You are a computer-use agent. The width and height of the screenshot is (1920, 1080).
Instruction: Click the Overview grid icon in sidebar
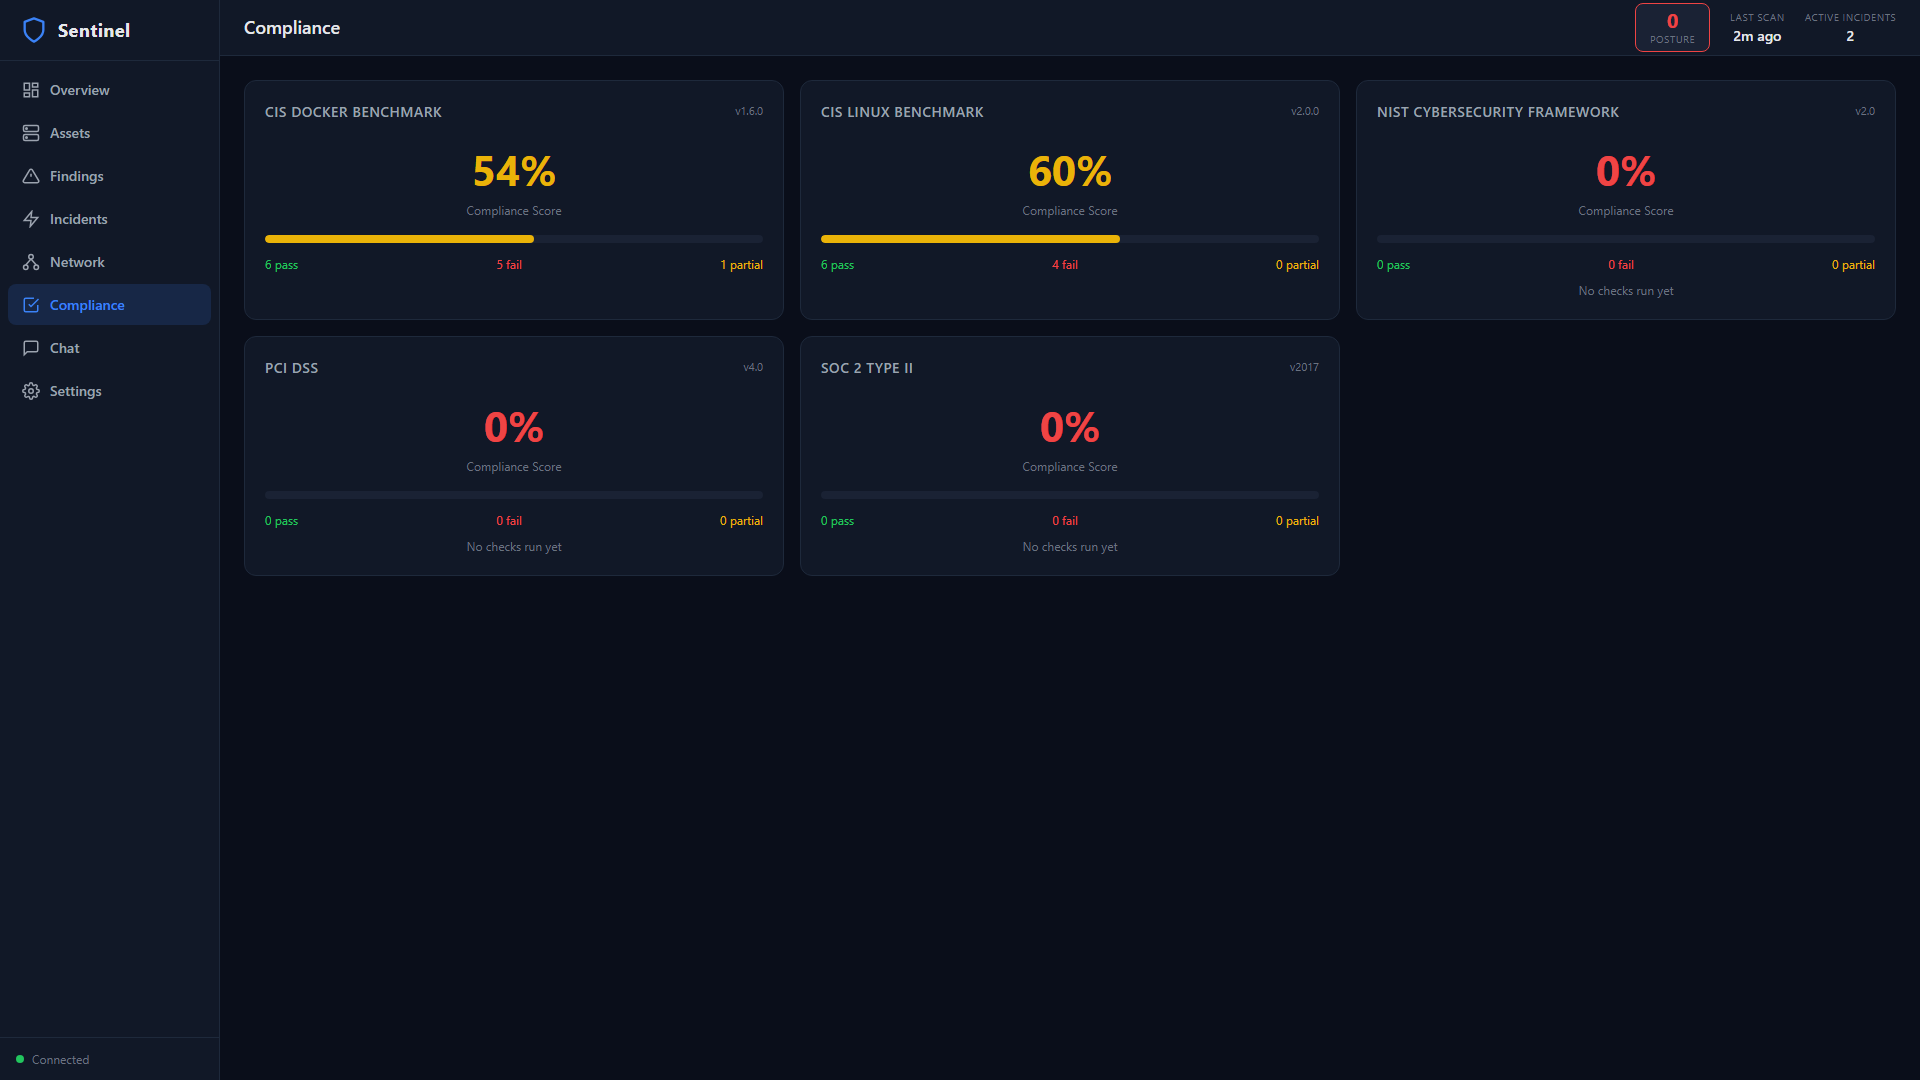31,90
